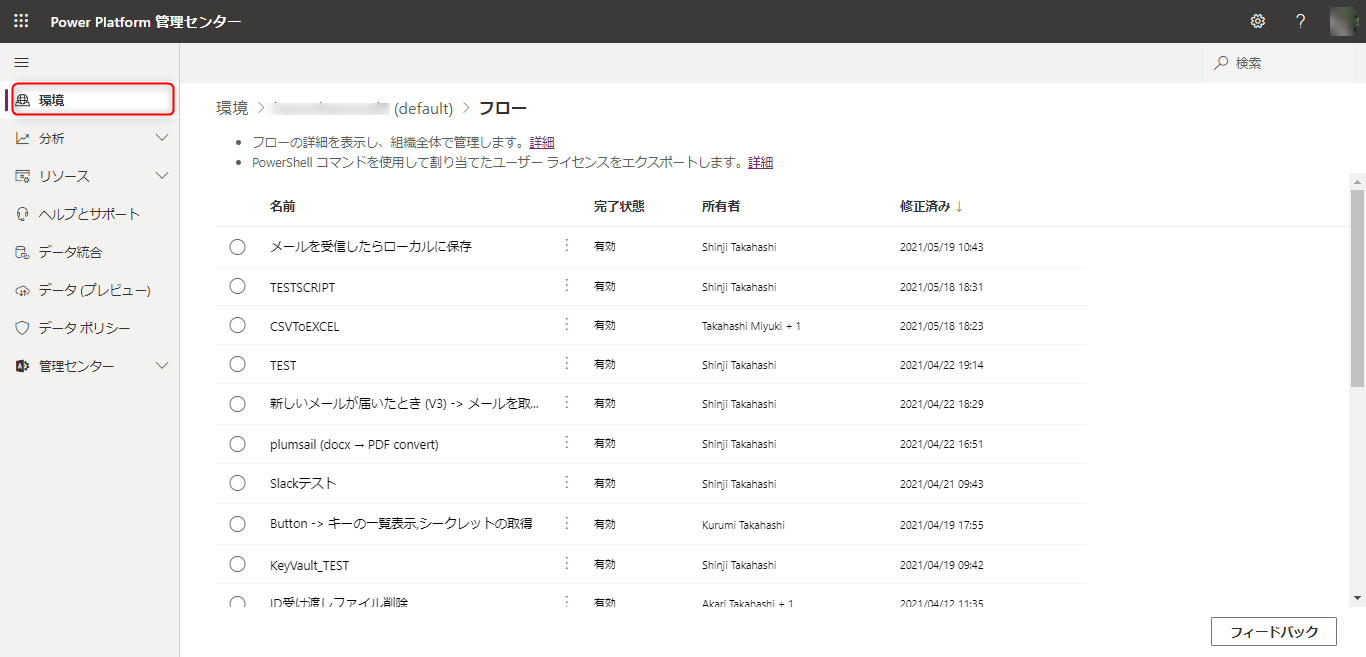Open more options for KeyVault_TEST flow
Viewport: 1366px width, 657px height.
tap(567, 563)
